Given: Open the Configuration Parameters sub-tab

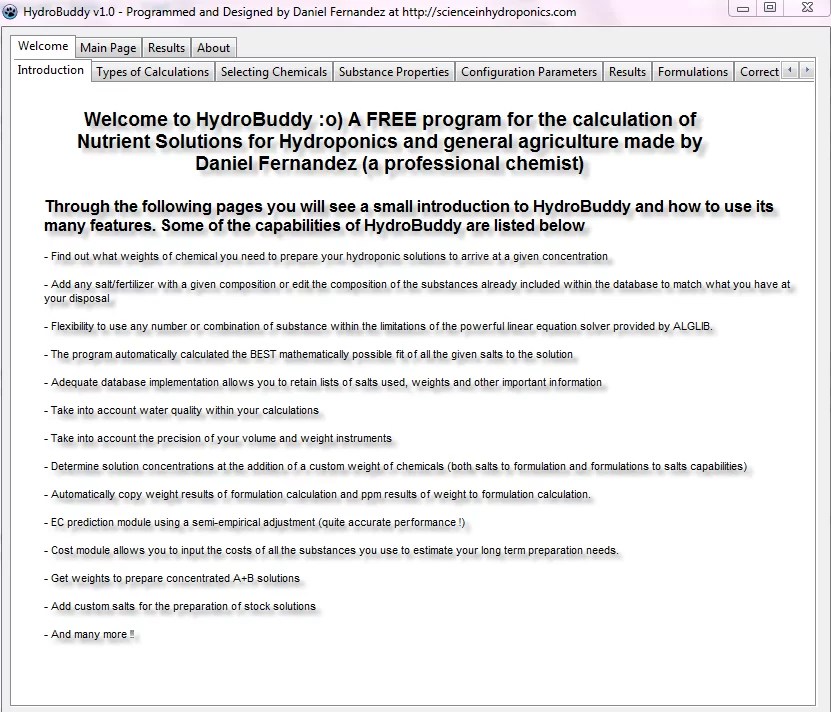Looking at the screenshot, I should pos(529,72).
